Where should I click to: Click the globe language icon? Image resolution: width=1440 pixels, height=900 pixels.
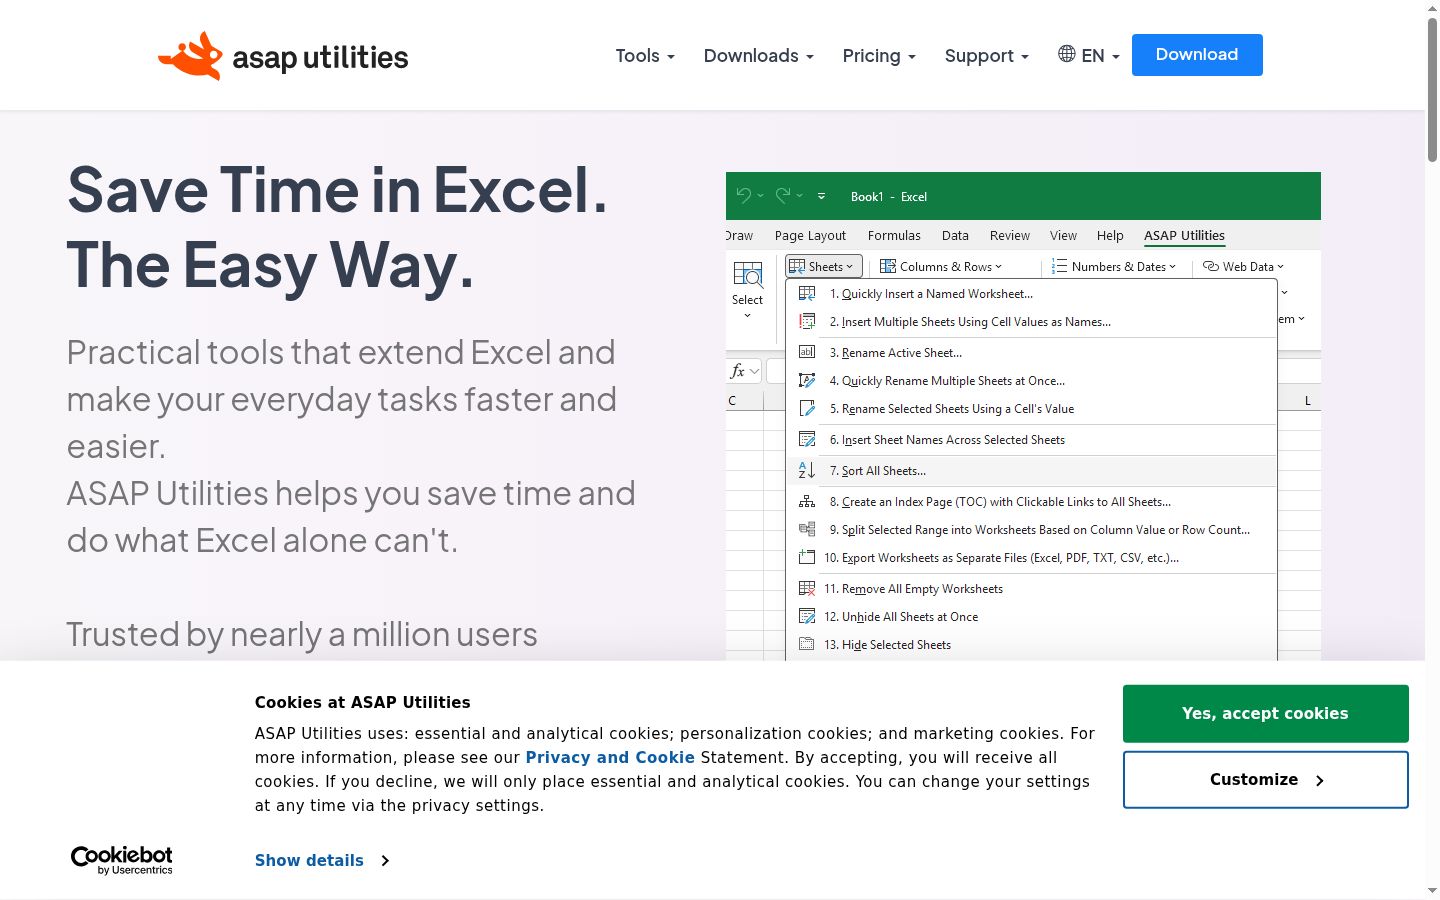(1067, 54)
